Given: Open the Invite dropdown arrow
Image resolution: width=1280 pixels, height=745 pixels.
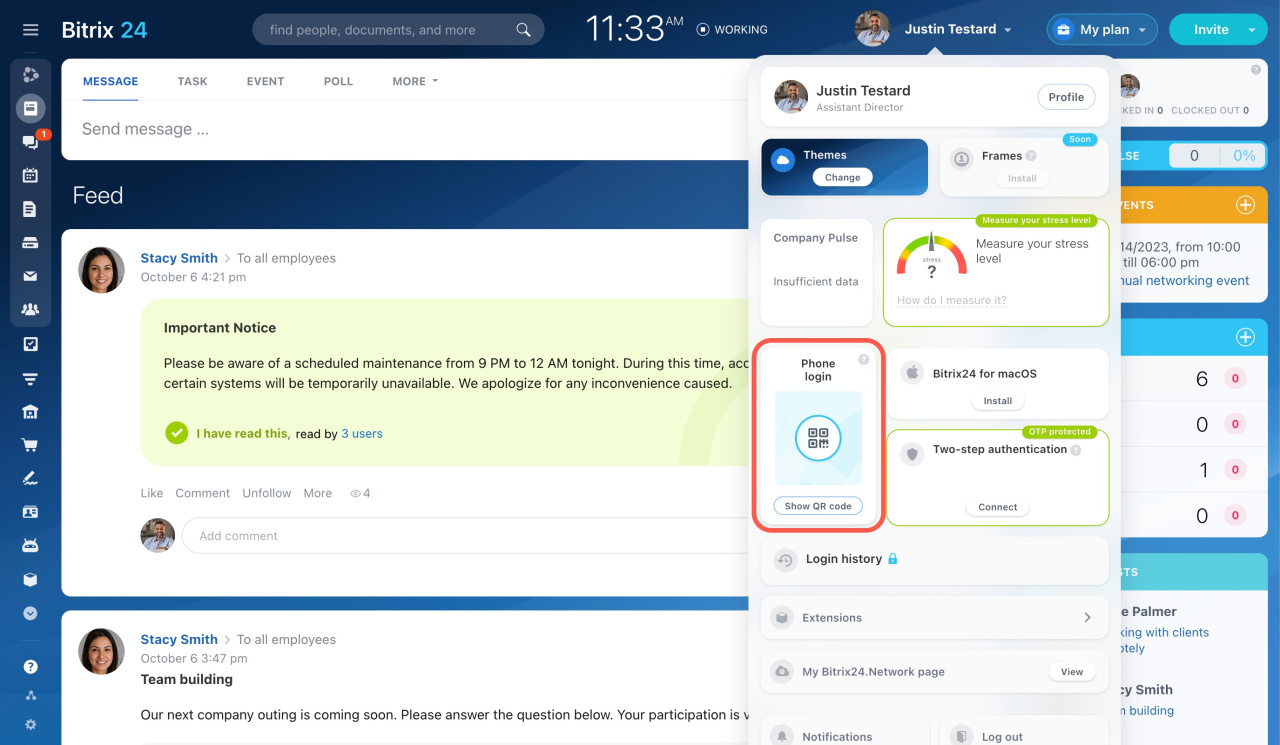Looking at the screenshot, I should [x=1251, y=30].
